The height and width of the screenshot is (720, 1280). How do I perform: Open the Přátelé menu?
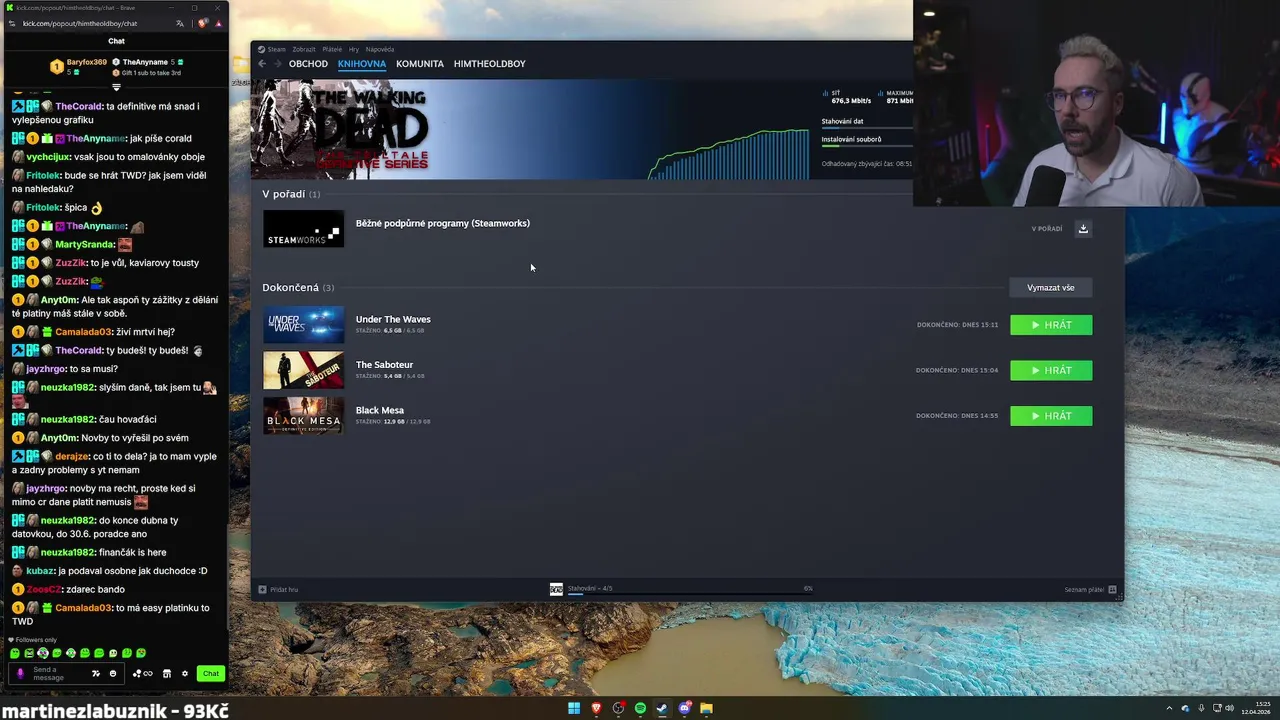[x=332, y=49]
